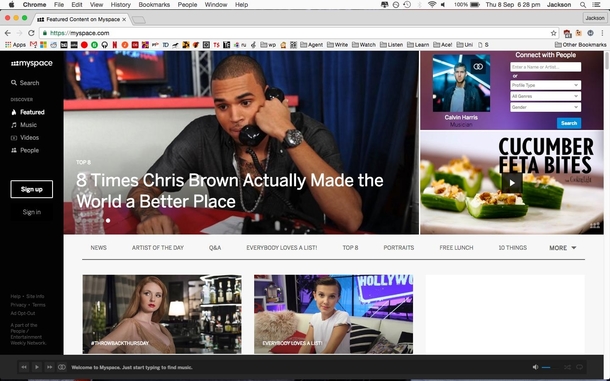Open the Apps bookmarks shortcut
Viewport: 610px width, 381px height.
click(x=15, y=45)
